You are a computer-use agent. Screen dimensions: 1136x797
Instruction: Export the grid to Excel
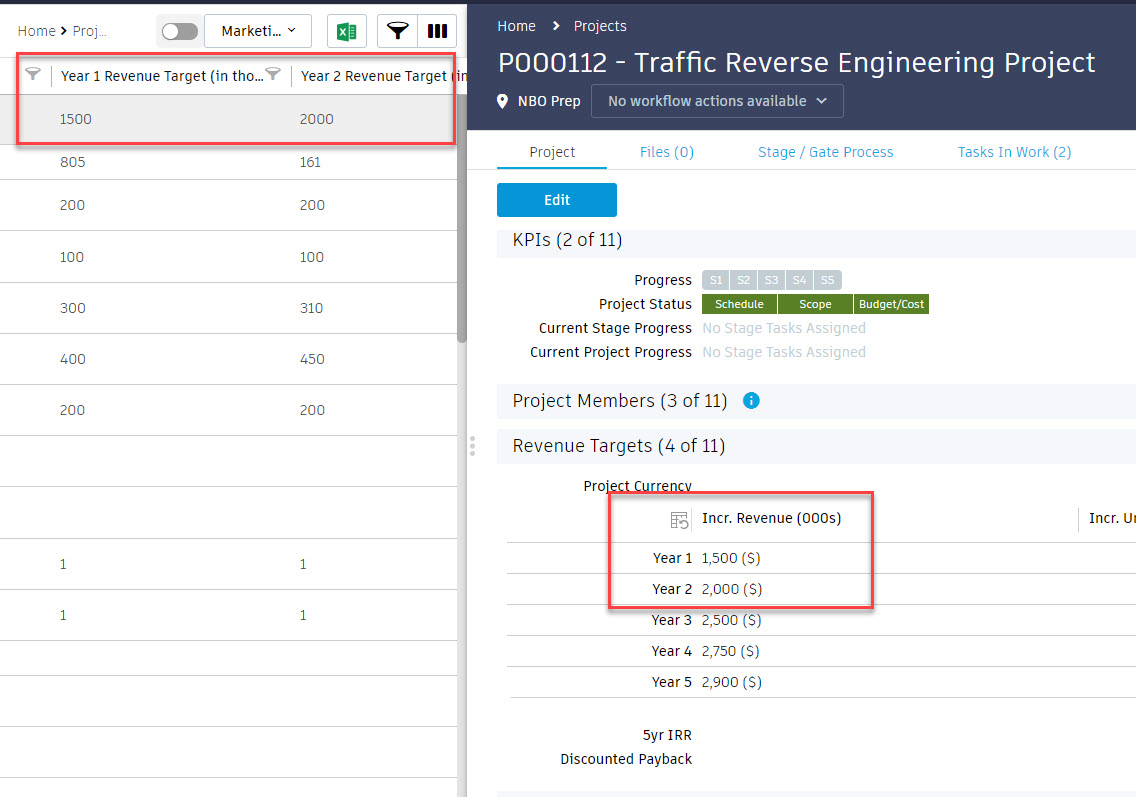(x=346, y=31)
